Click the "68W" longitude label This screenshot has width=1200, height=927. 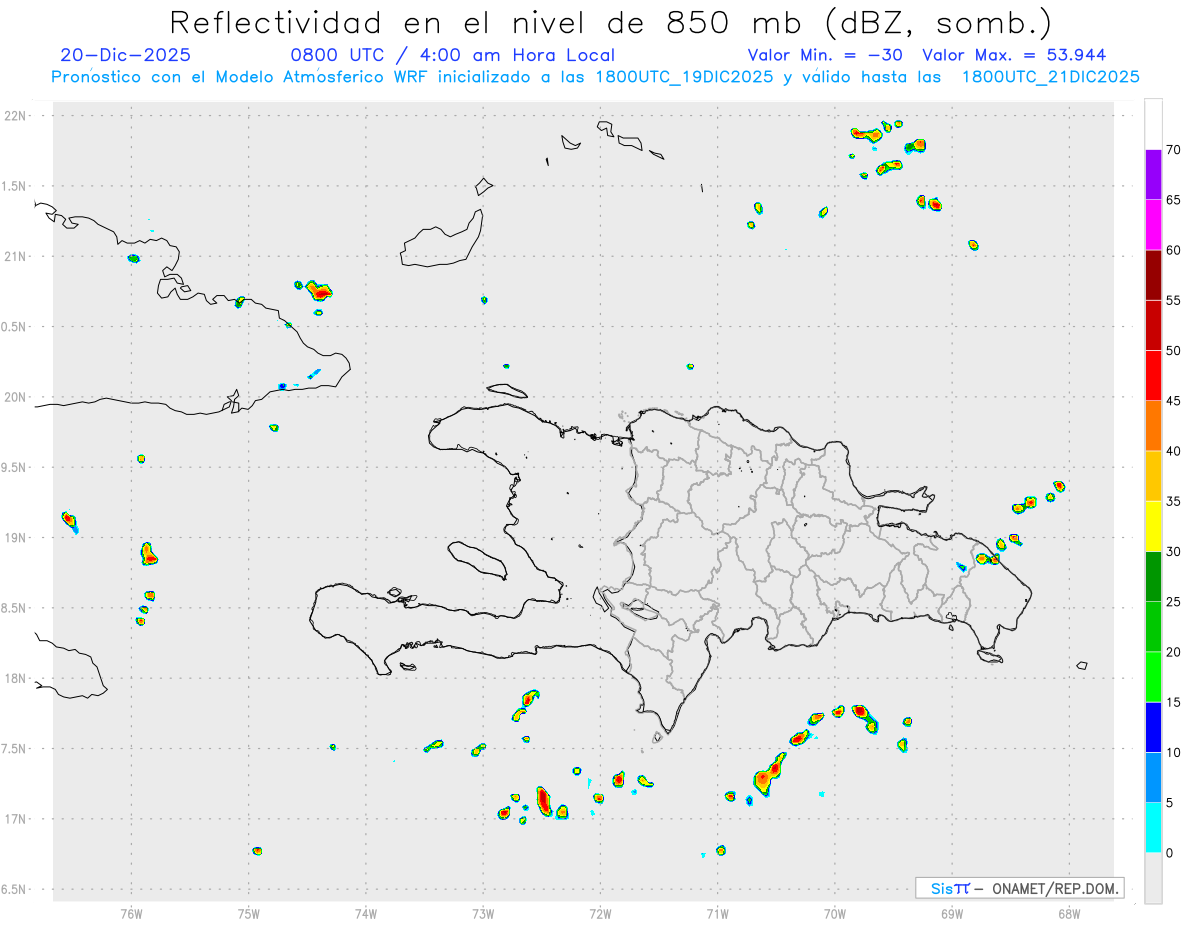[x=1068, y=913]
